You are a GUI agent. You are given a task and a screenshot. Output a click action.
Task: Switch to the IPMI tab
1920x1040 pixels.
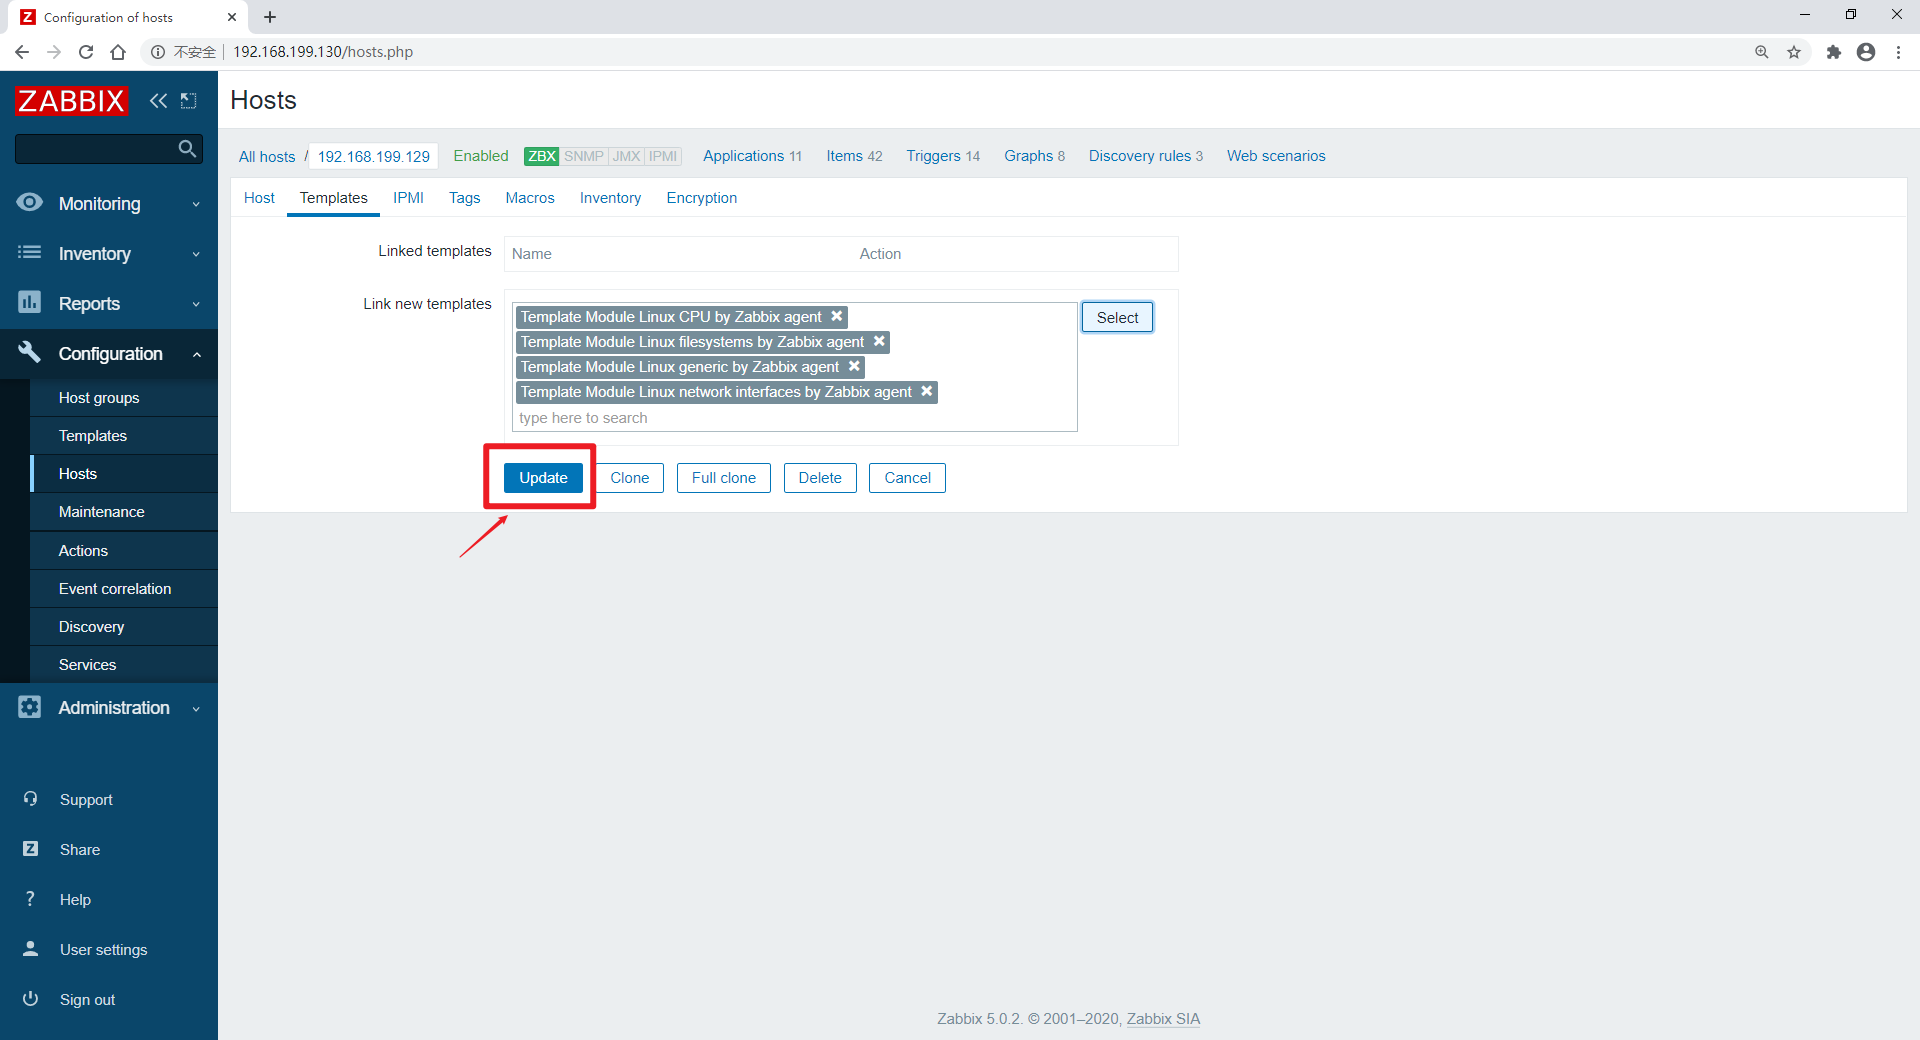point(408,198)
